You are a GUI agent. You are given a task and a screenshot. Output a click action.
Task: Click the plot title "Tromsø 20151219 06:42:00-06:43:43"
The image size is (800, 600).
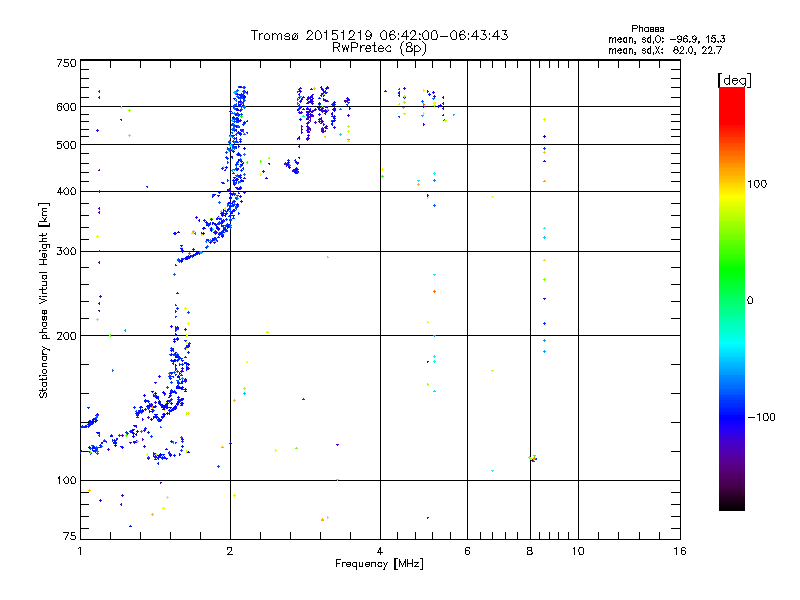[x=379, y=35]
